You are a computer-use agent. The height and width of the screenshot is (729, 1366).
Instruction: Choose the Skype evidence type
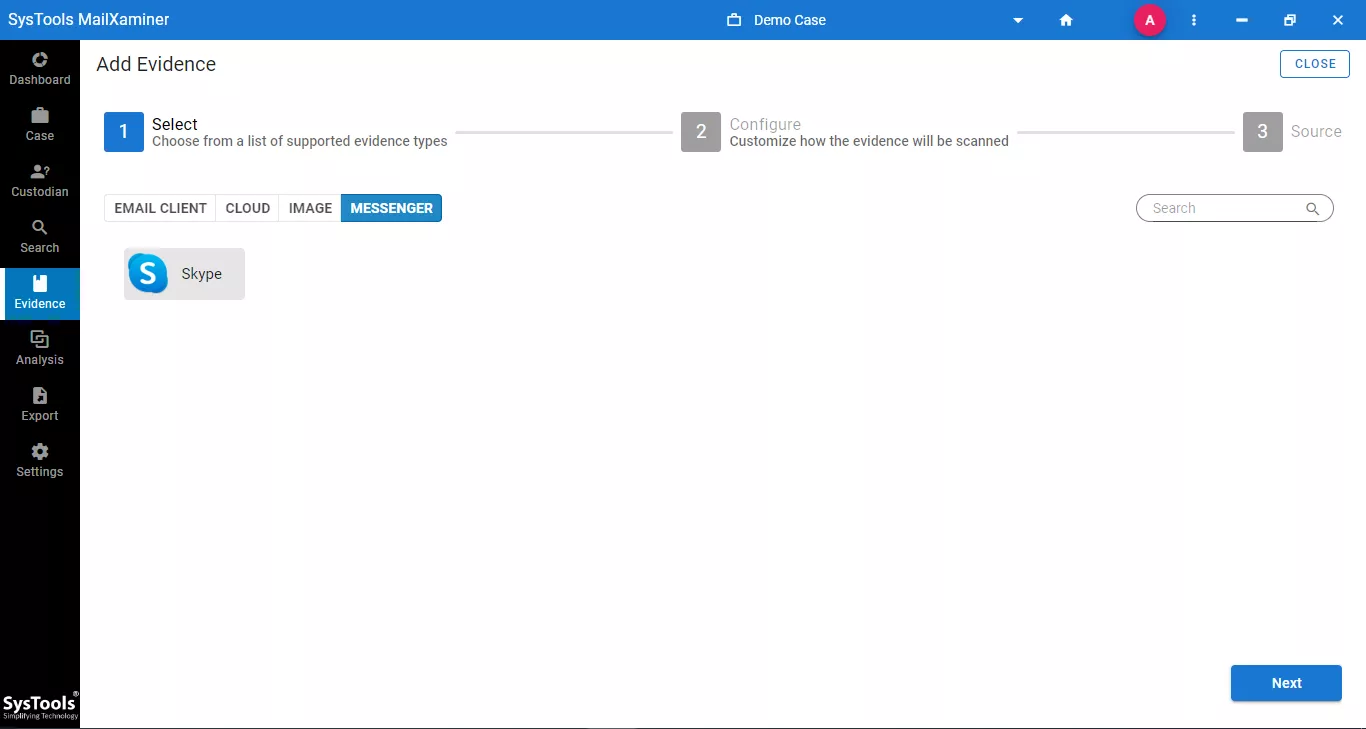184,274
